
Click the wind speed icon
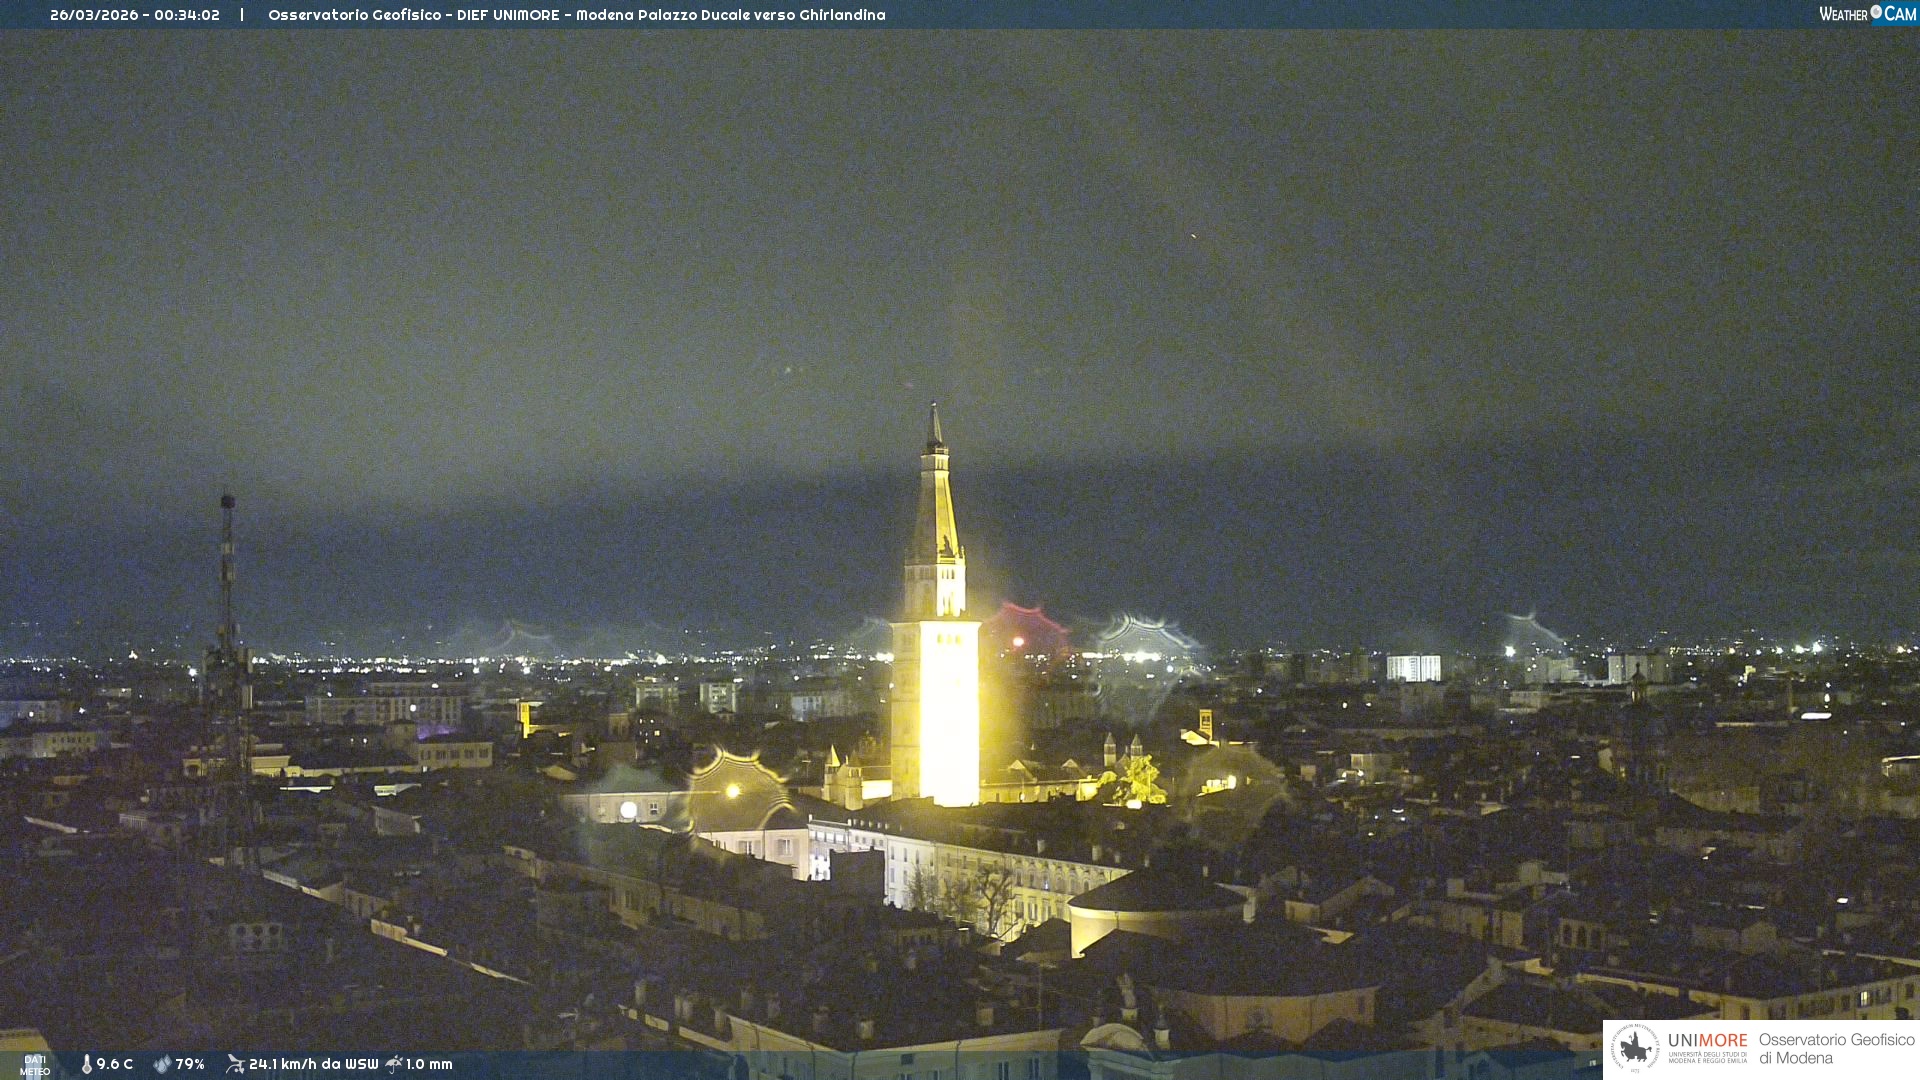[235, 1064]
